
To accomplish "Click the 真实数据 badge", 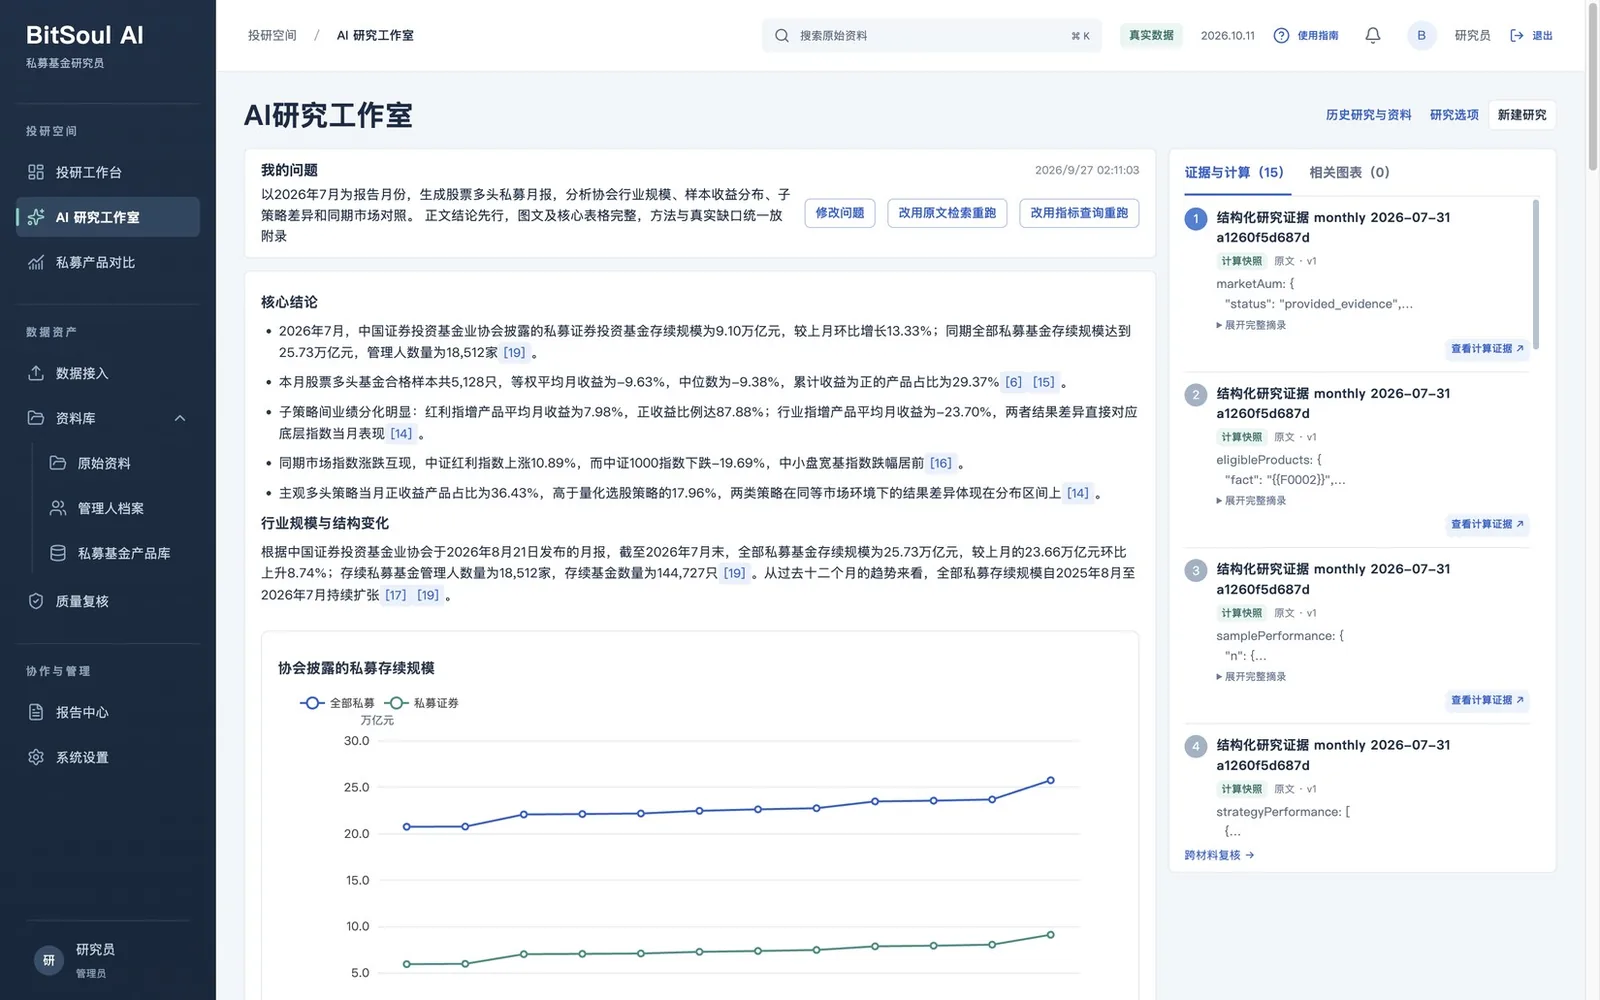I will tap(1151, 35).
